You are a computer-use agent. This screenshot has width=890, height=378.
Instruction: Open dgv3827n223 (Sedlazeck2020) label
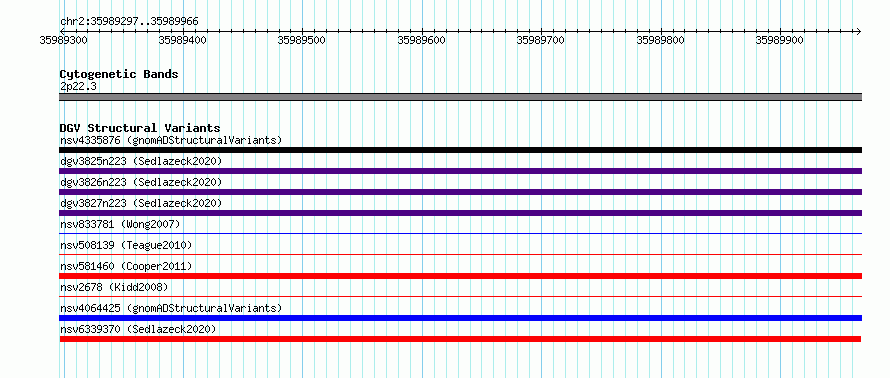(x=141, y=203)
